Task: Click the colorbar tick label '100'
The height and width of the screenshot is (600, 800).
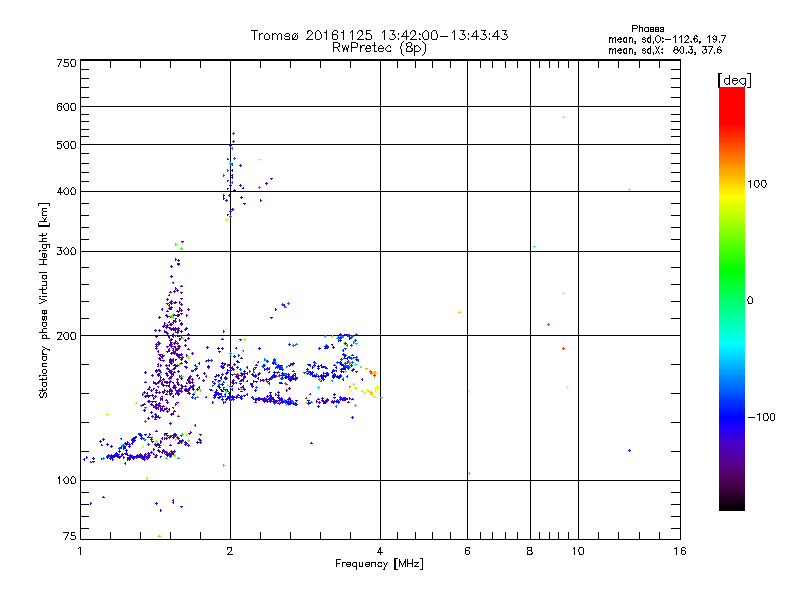Action: coord(757,184)
